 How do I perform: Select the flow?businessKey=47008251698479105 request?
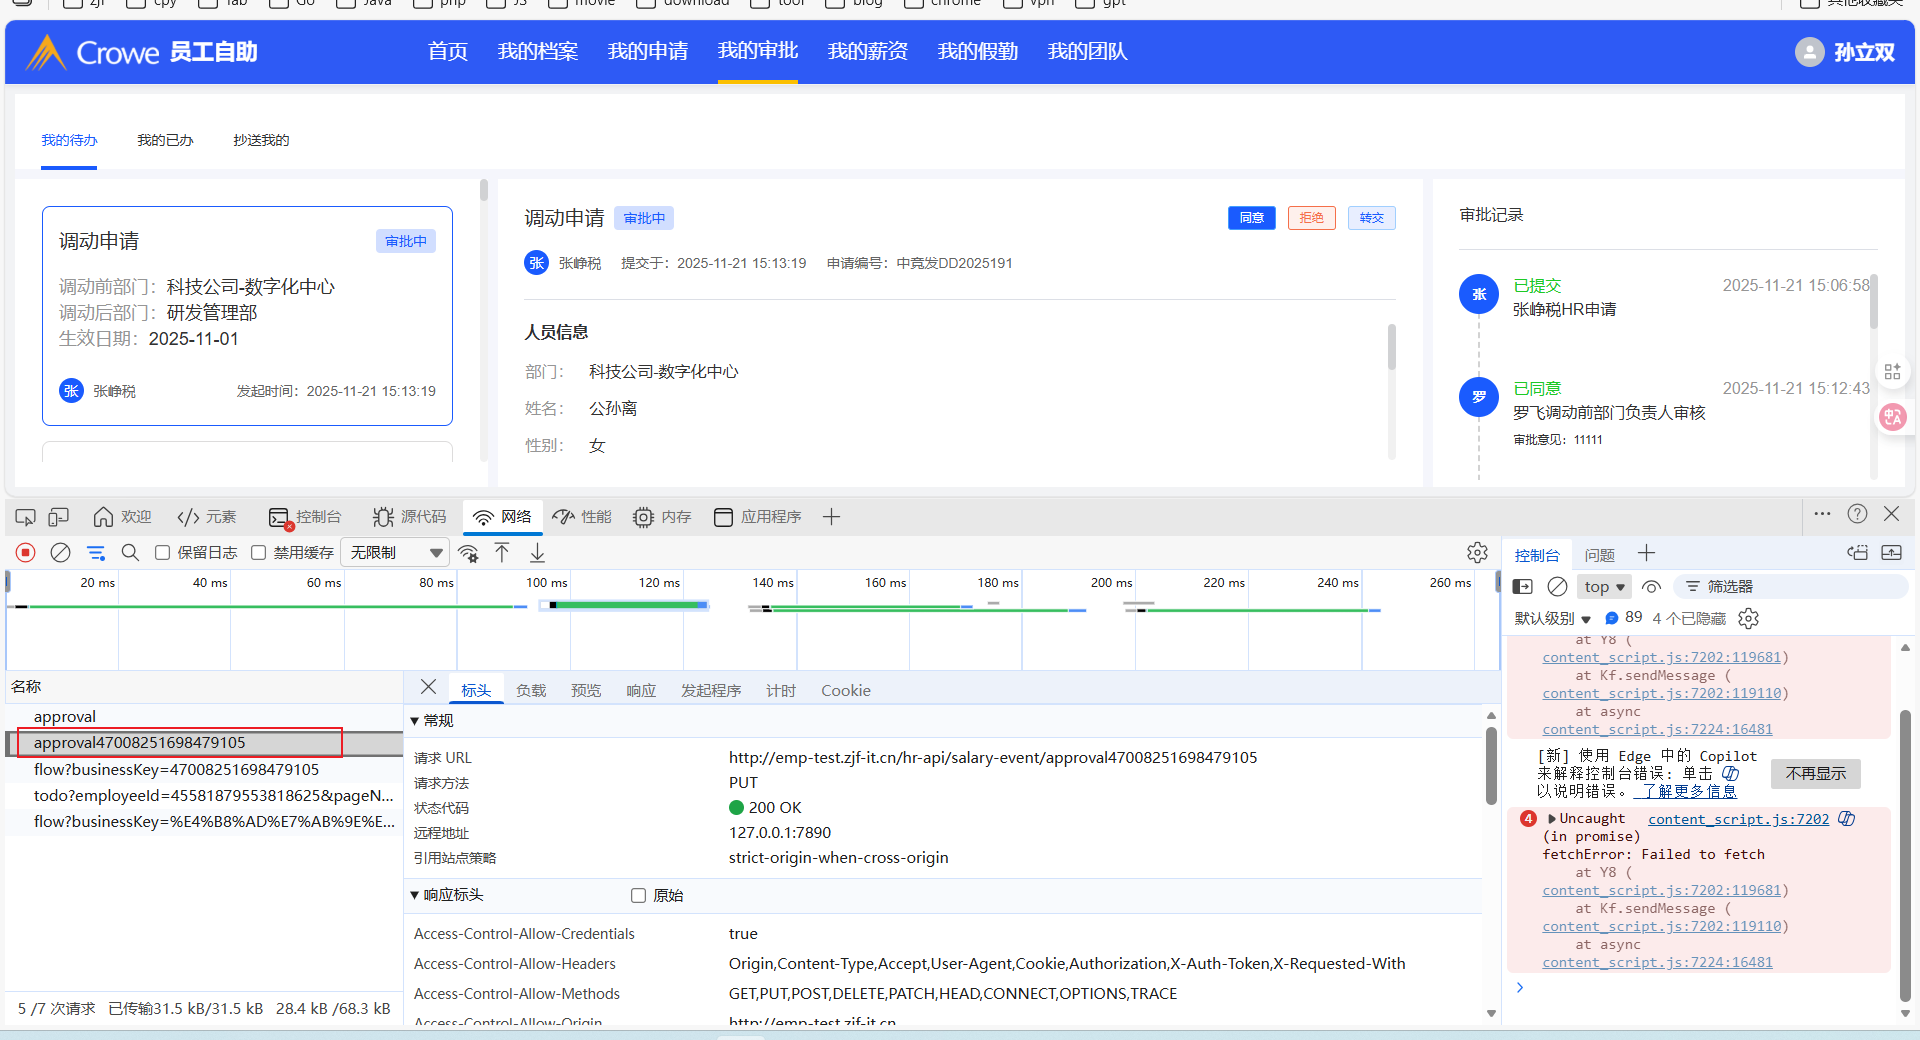(x=176, y=770)
